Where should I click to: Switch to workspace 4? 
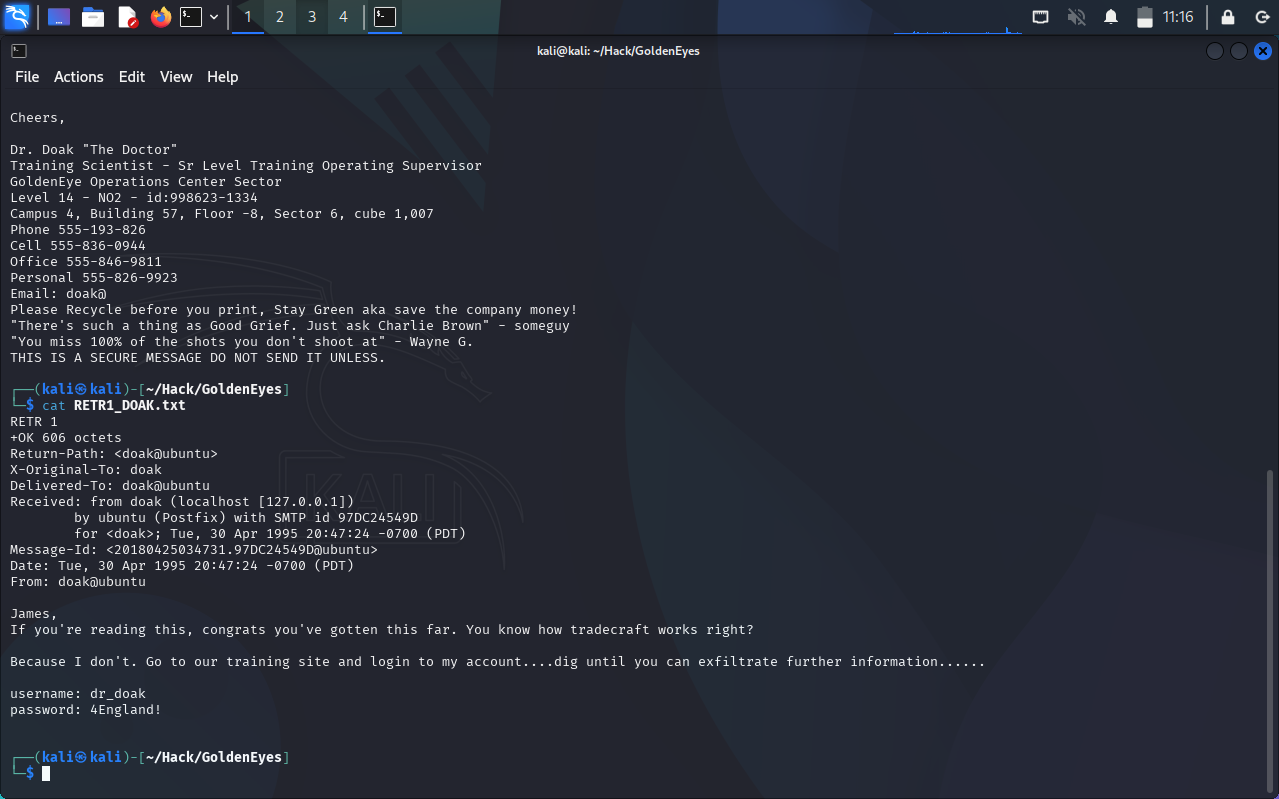tap(344, 17)
